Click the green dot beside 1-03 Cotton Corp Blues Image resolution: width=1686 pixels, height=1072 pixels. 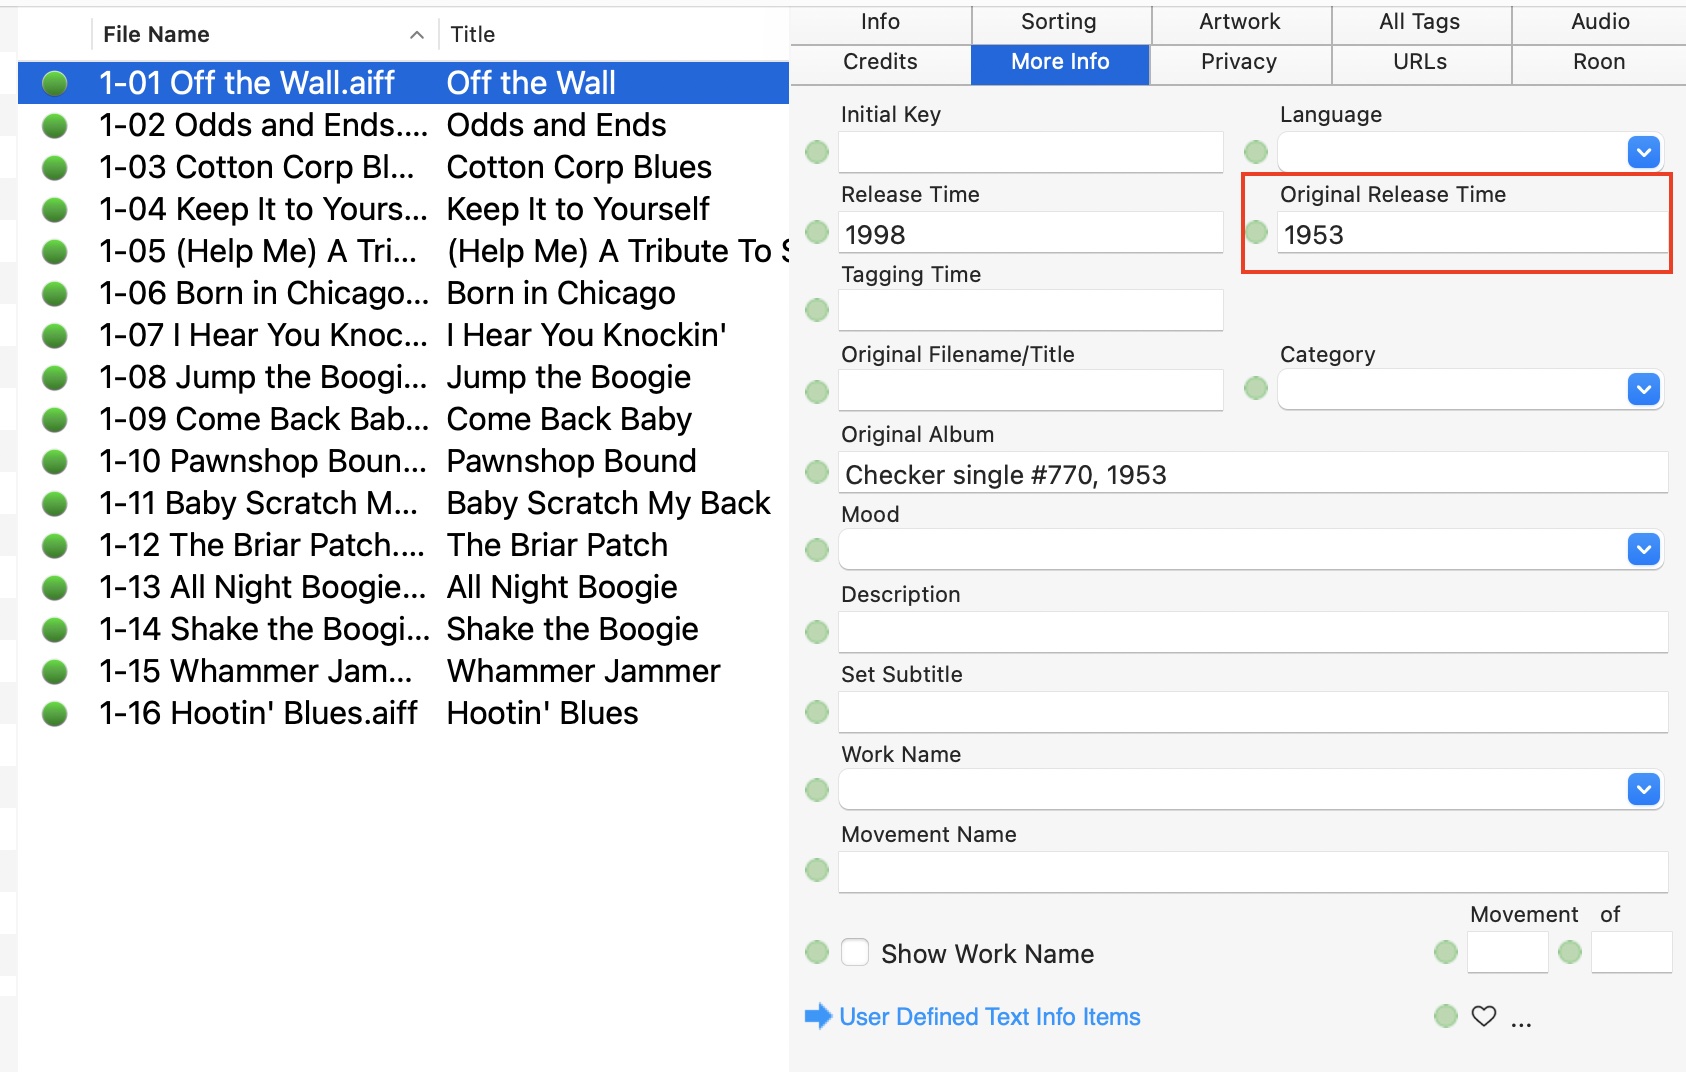coord(55,167)
